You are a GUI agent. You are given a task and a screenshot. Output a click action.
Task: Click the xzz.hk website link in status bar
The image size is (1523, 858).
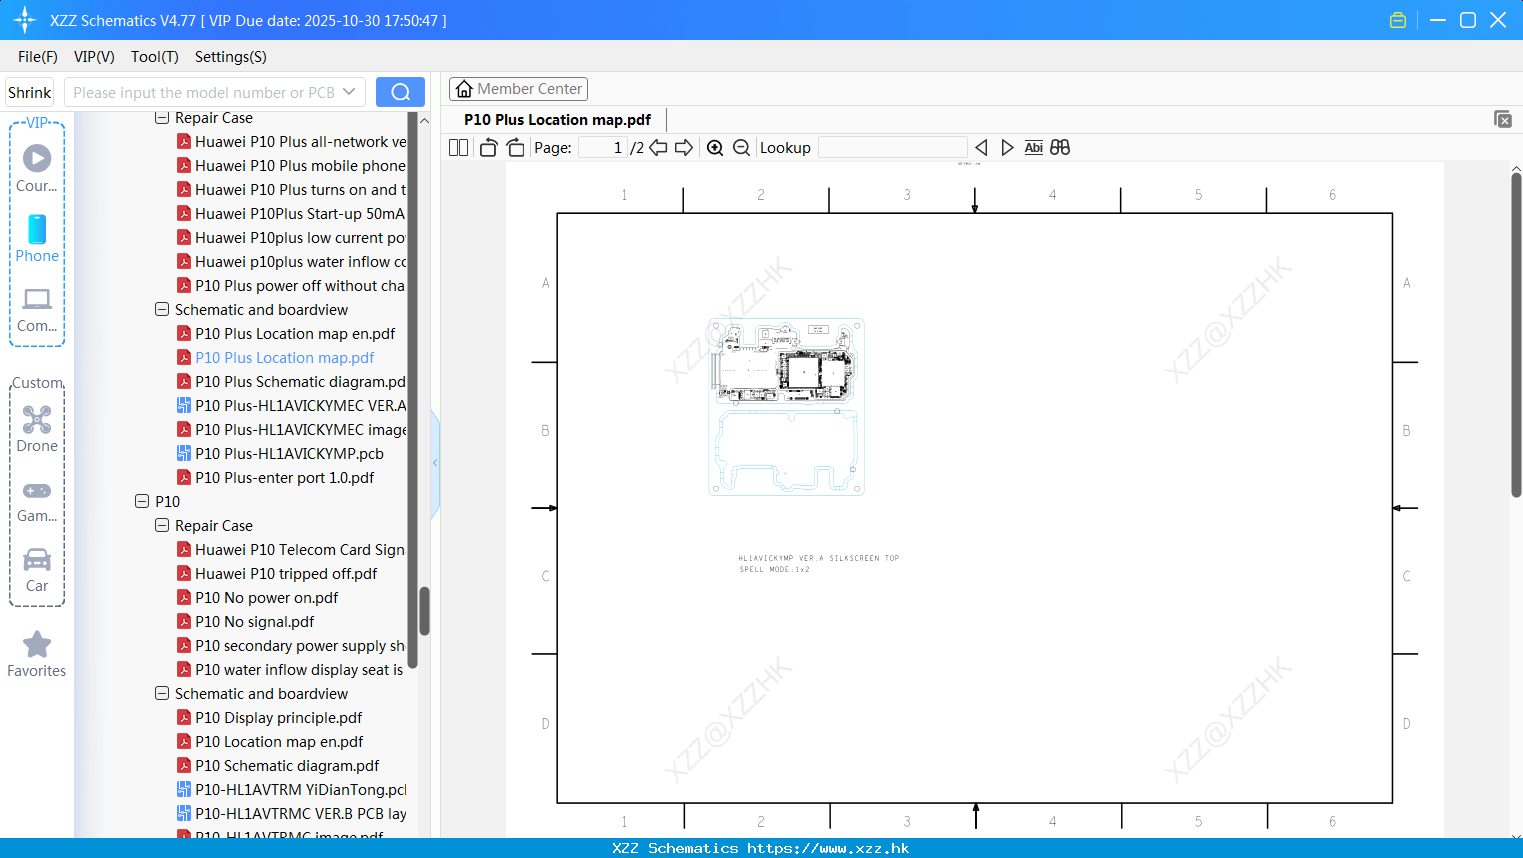828,848
